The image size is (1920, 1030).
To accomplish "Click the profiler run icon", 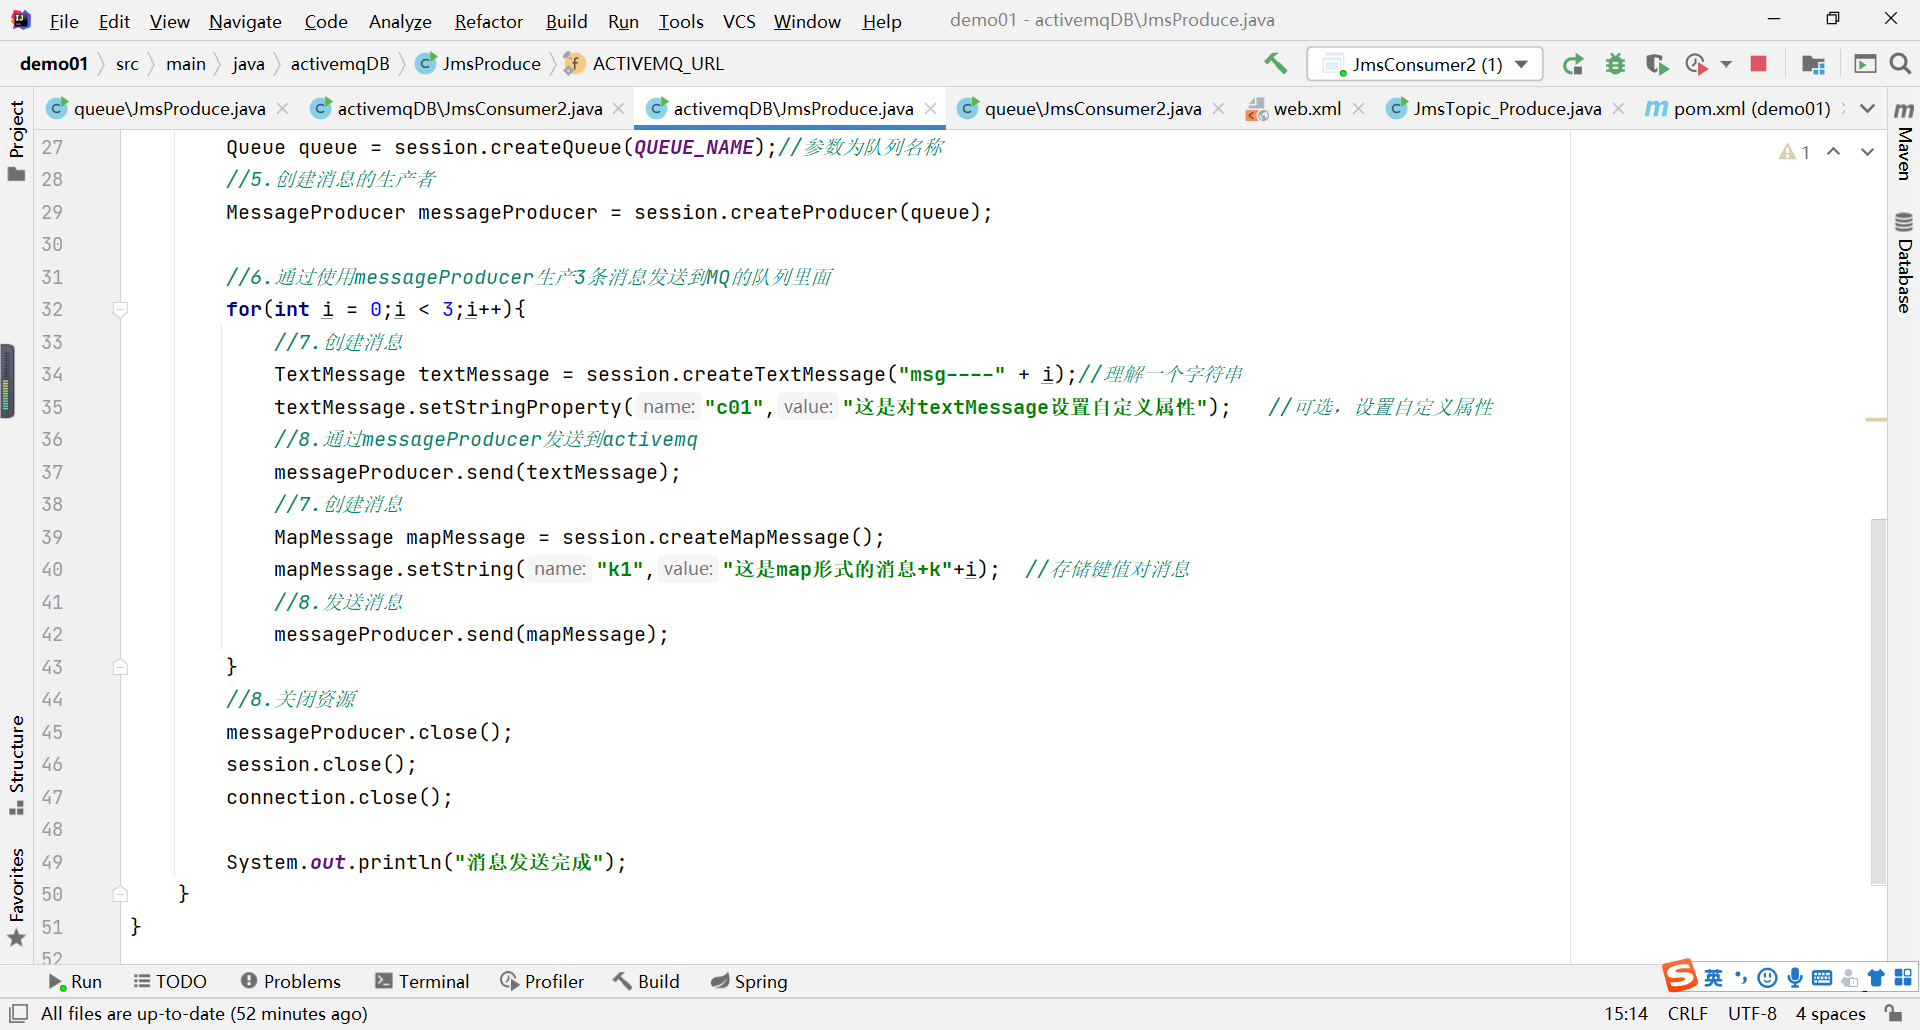I will pos(1696,64).
